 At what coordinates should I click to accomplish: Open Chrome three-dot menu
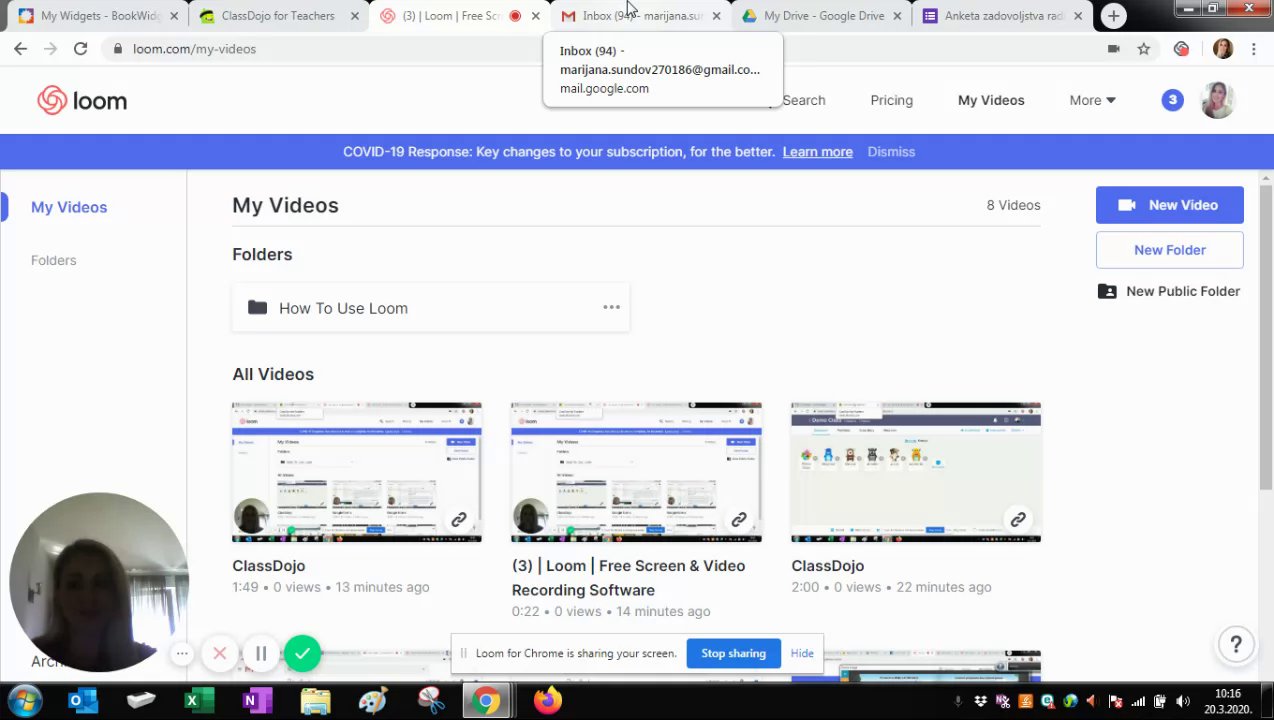(x=1253, y=49)
